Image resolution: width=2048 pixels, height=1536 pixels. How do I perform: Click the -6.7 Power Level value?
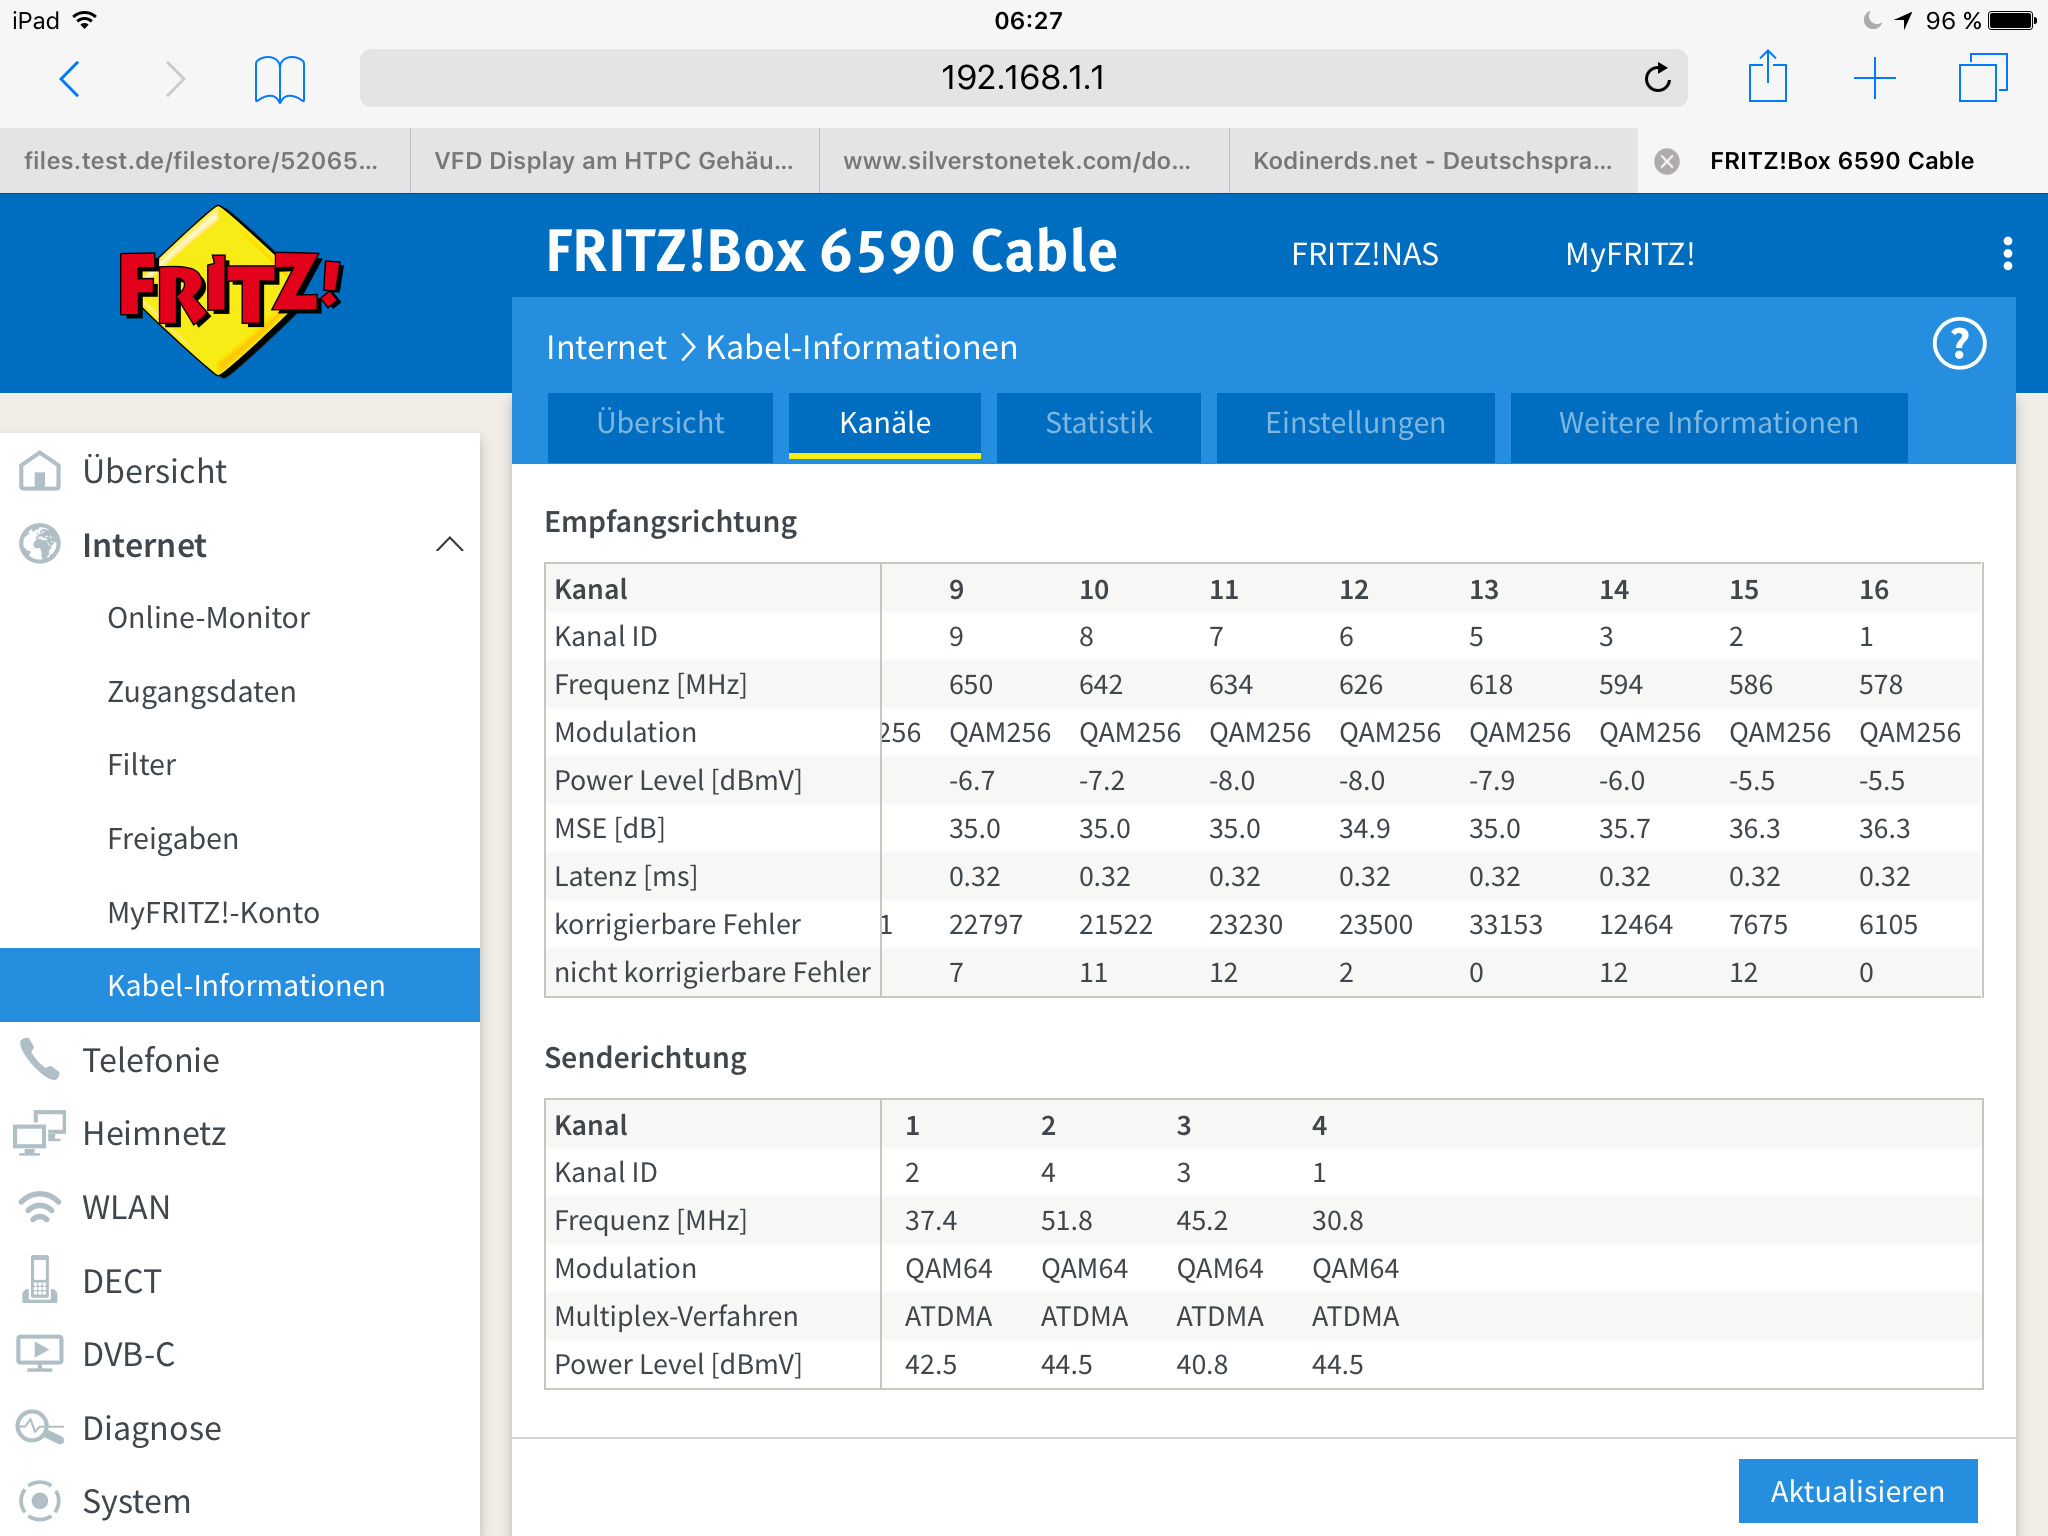[971, 781]
